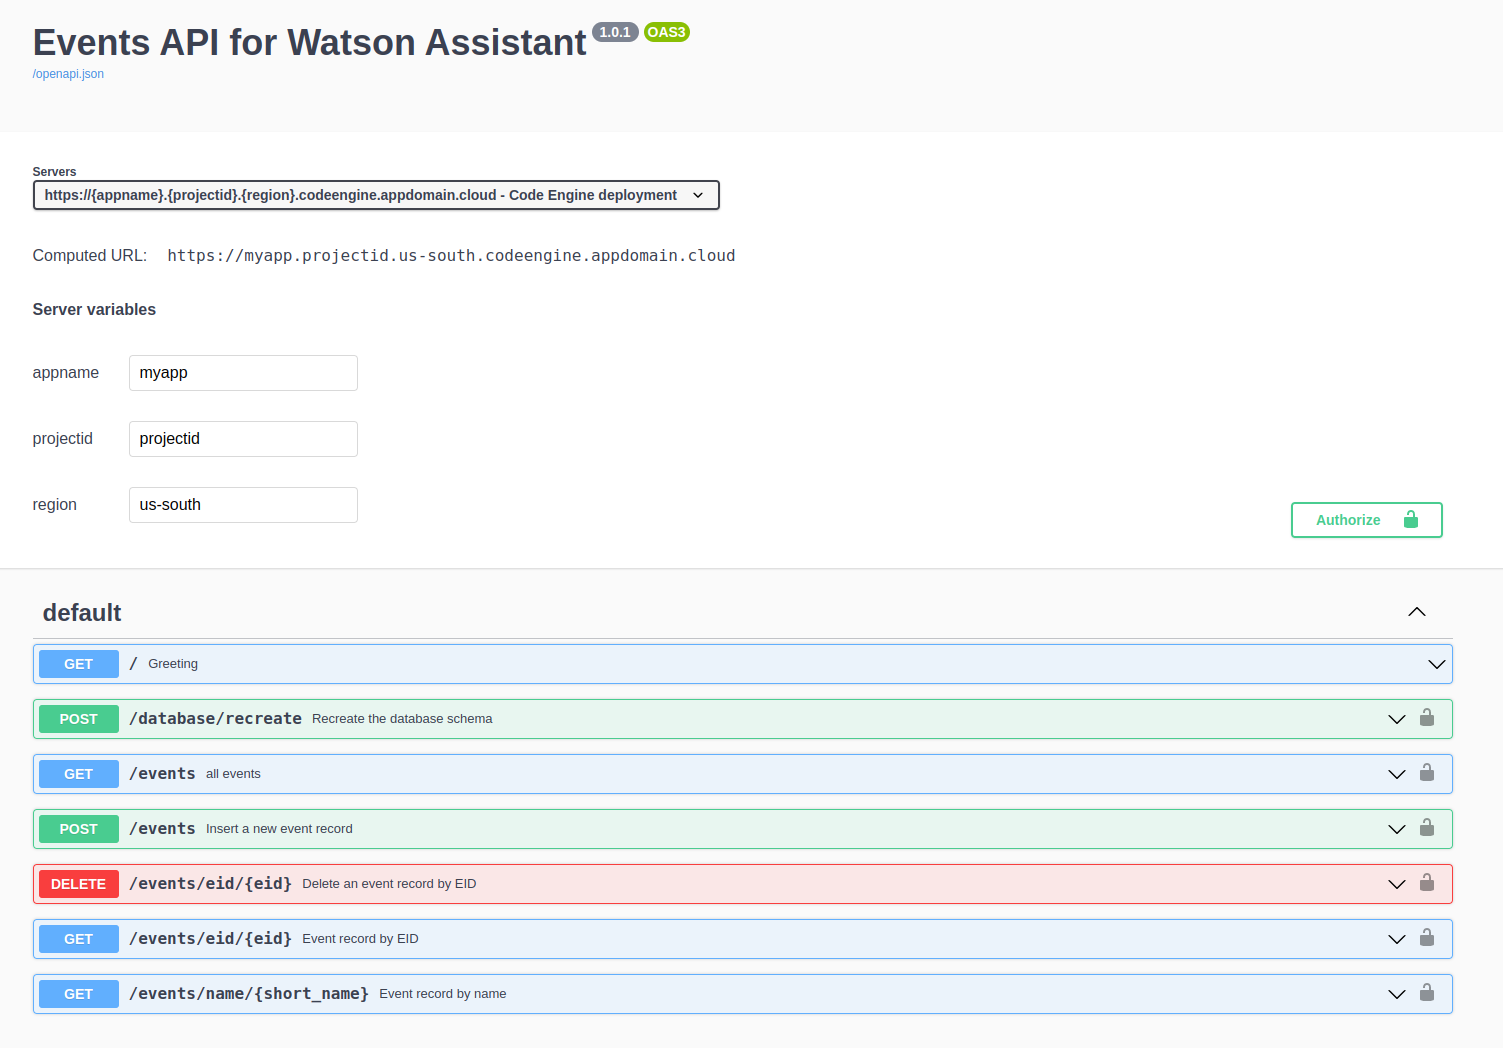Collapse the default section chevron
This screenshot has height=1048, width=1503.
point(1417,612)
